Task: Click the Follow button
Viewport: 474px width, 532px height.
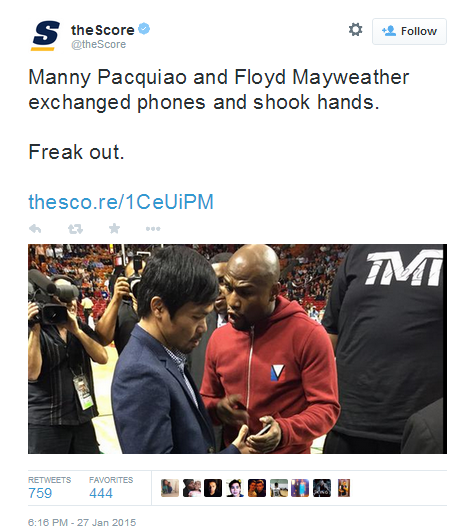Action: (409, 31)
